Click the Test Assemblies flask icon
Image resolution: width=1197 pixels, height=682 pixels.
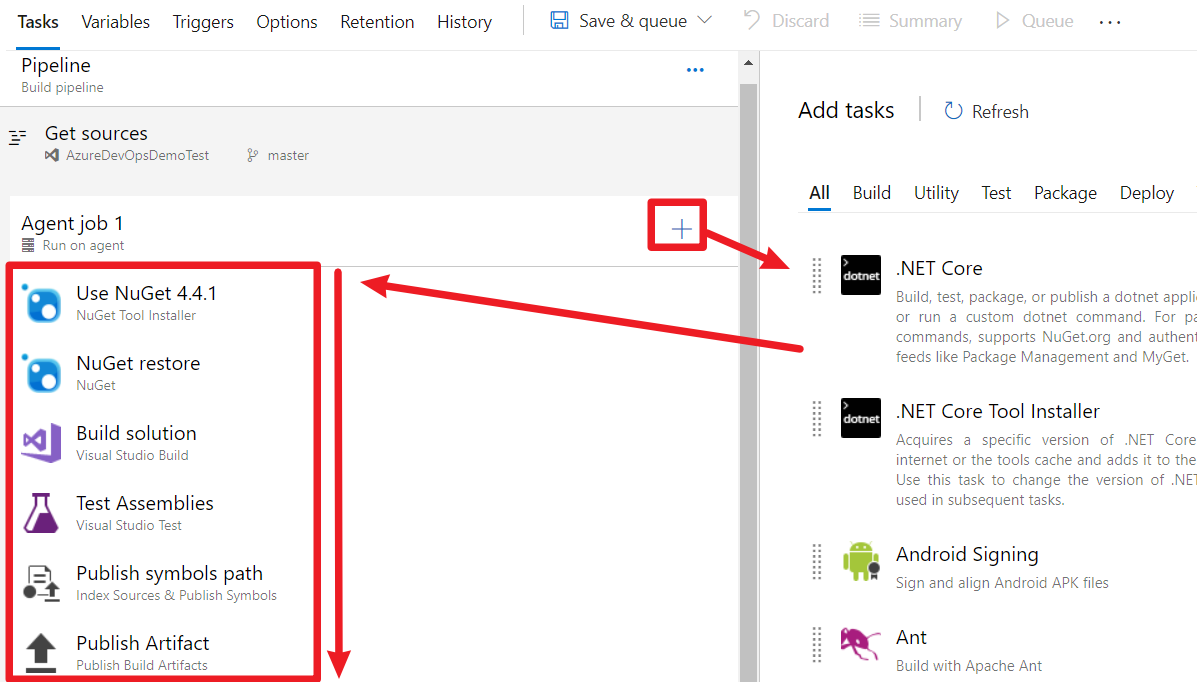[x=41, y=512]
